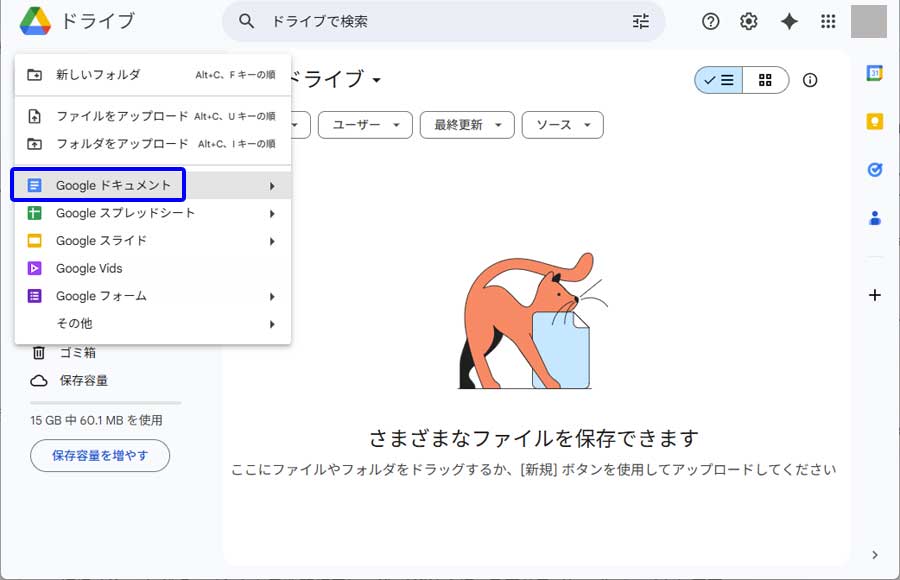This screenshot has height=580, width=900.
Task: Show the details info panel
Action: (x=810, y=80)
